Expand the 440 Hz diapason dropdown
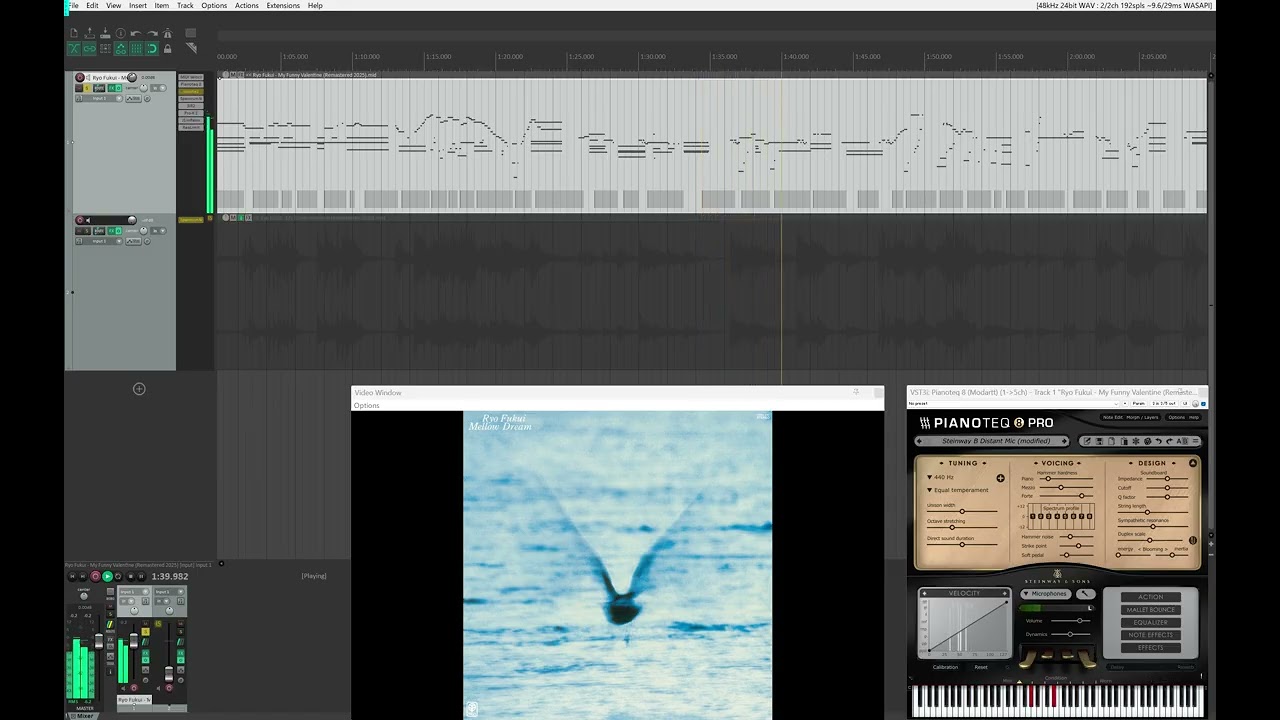 coord(940,477)
